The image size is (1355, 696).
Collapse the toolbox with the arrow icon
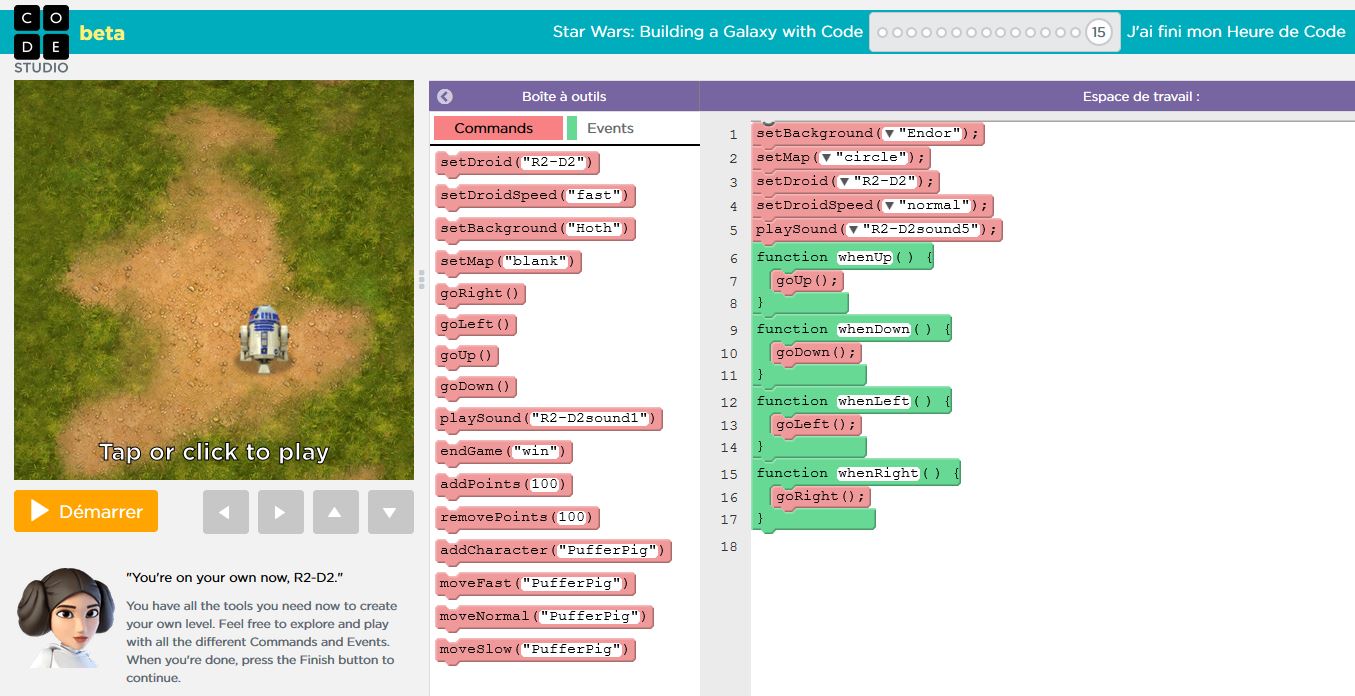445,97
